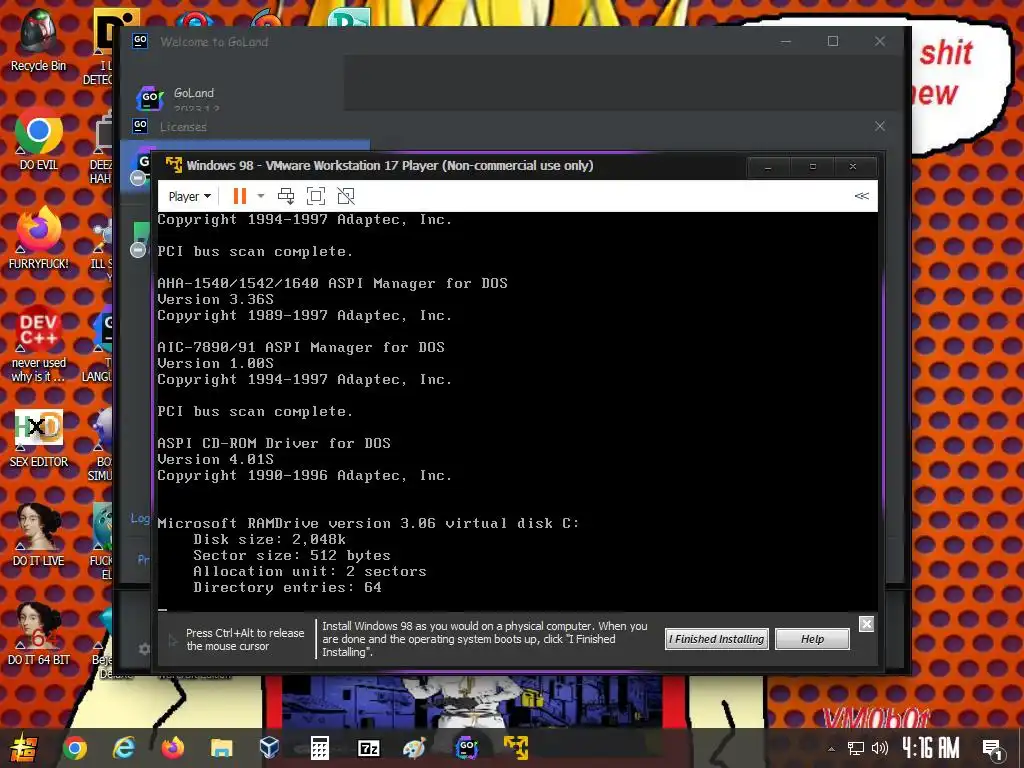Open Paint from the taskbar

(415, 748)
